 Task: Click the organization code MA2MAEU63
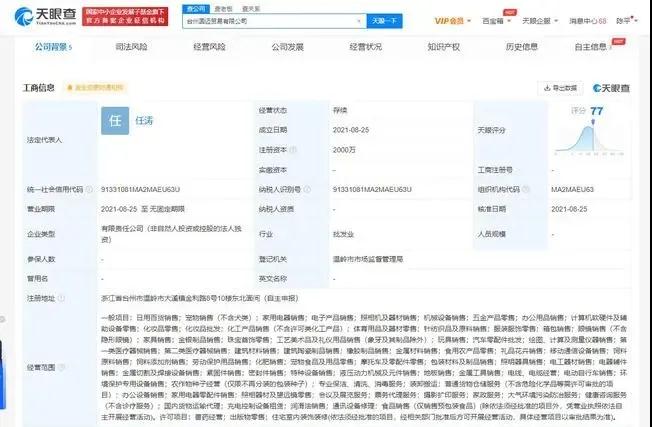[572, 190]
